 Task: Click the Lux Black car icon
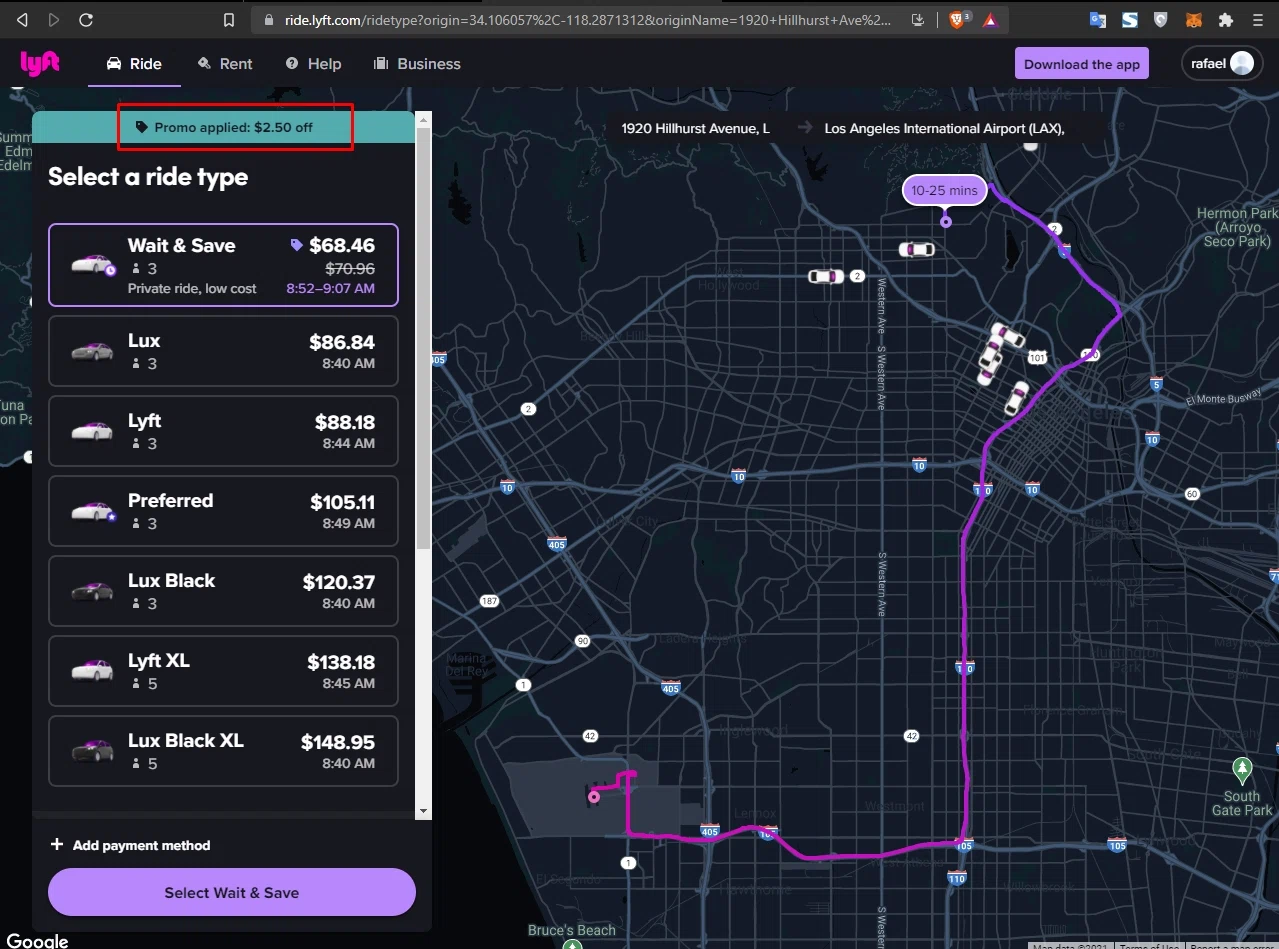(x=92, y=591)
